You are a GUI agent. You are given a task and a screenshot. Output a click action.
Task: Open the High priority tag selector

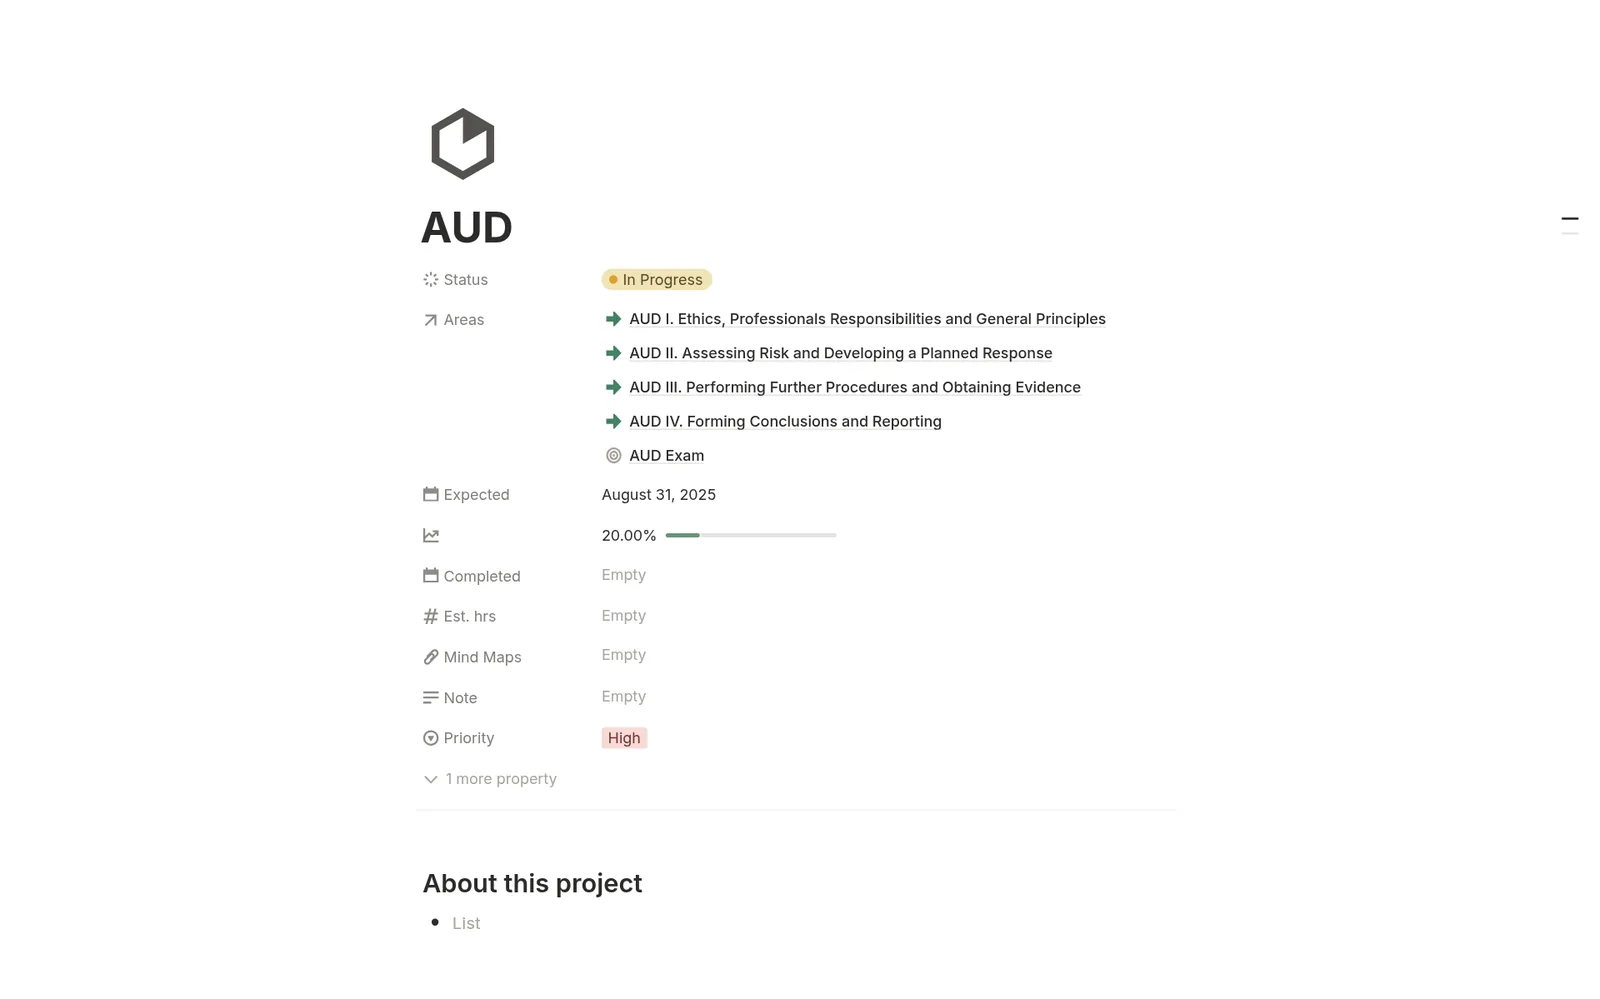pos(624,738)
